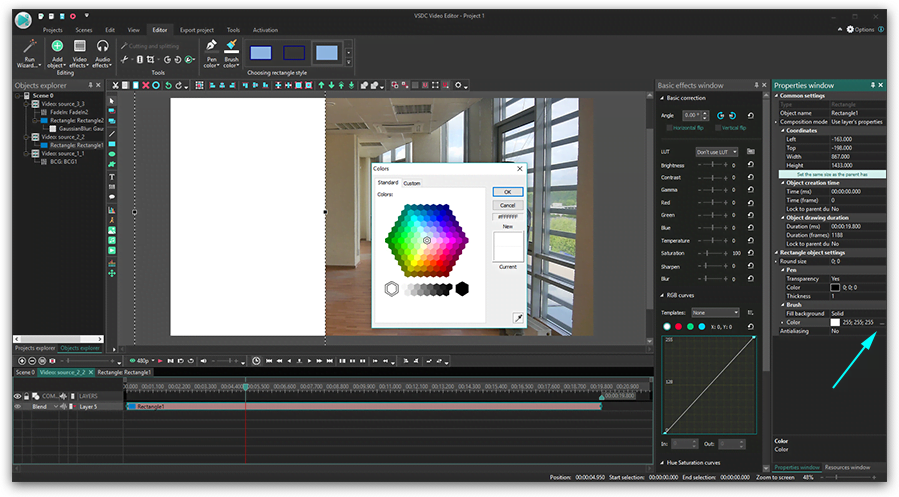
Task: Open the Export project ribbon tab
Action: [x=197, y=30]
